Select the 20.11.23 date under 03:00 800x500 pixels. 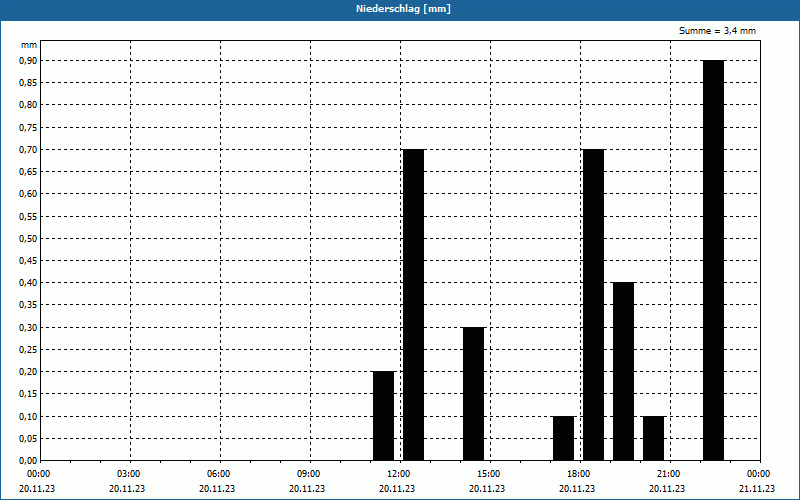127,489
